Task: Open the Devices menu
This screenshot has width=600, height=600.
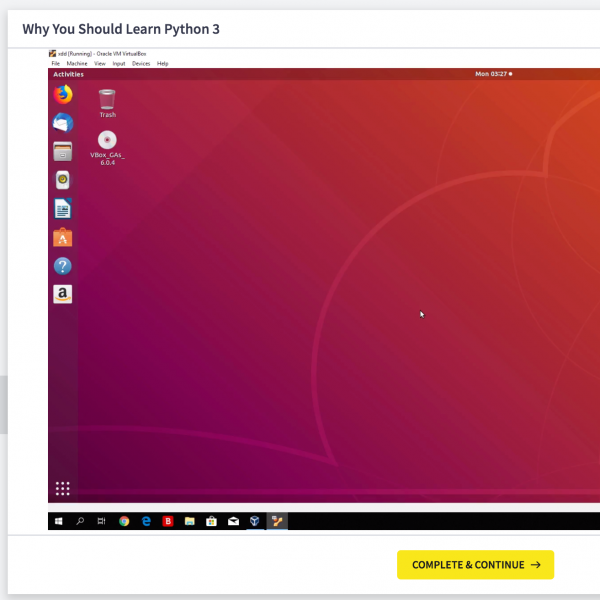Action: pyautogui.click(x=141, y=64)
